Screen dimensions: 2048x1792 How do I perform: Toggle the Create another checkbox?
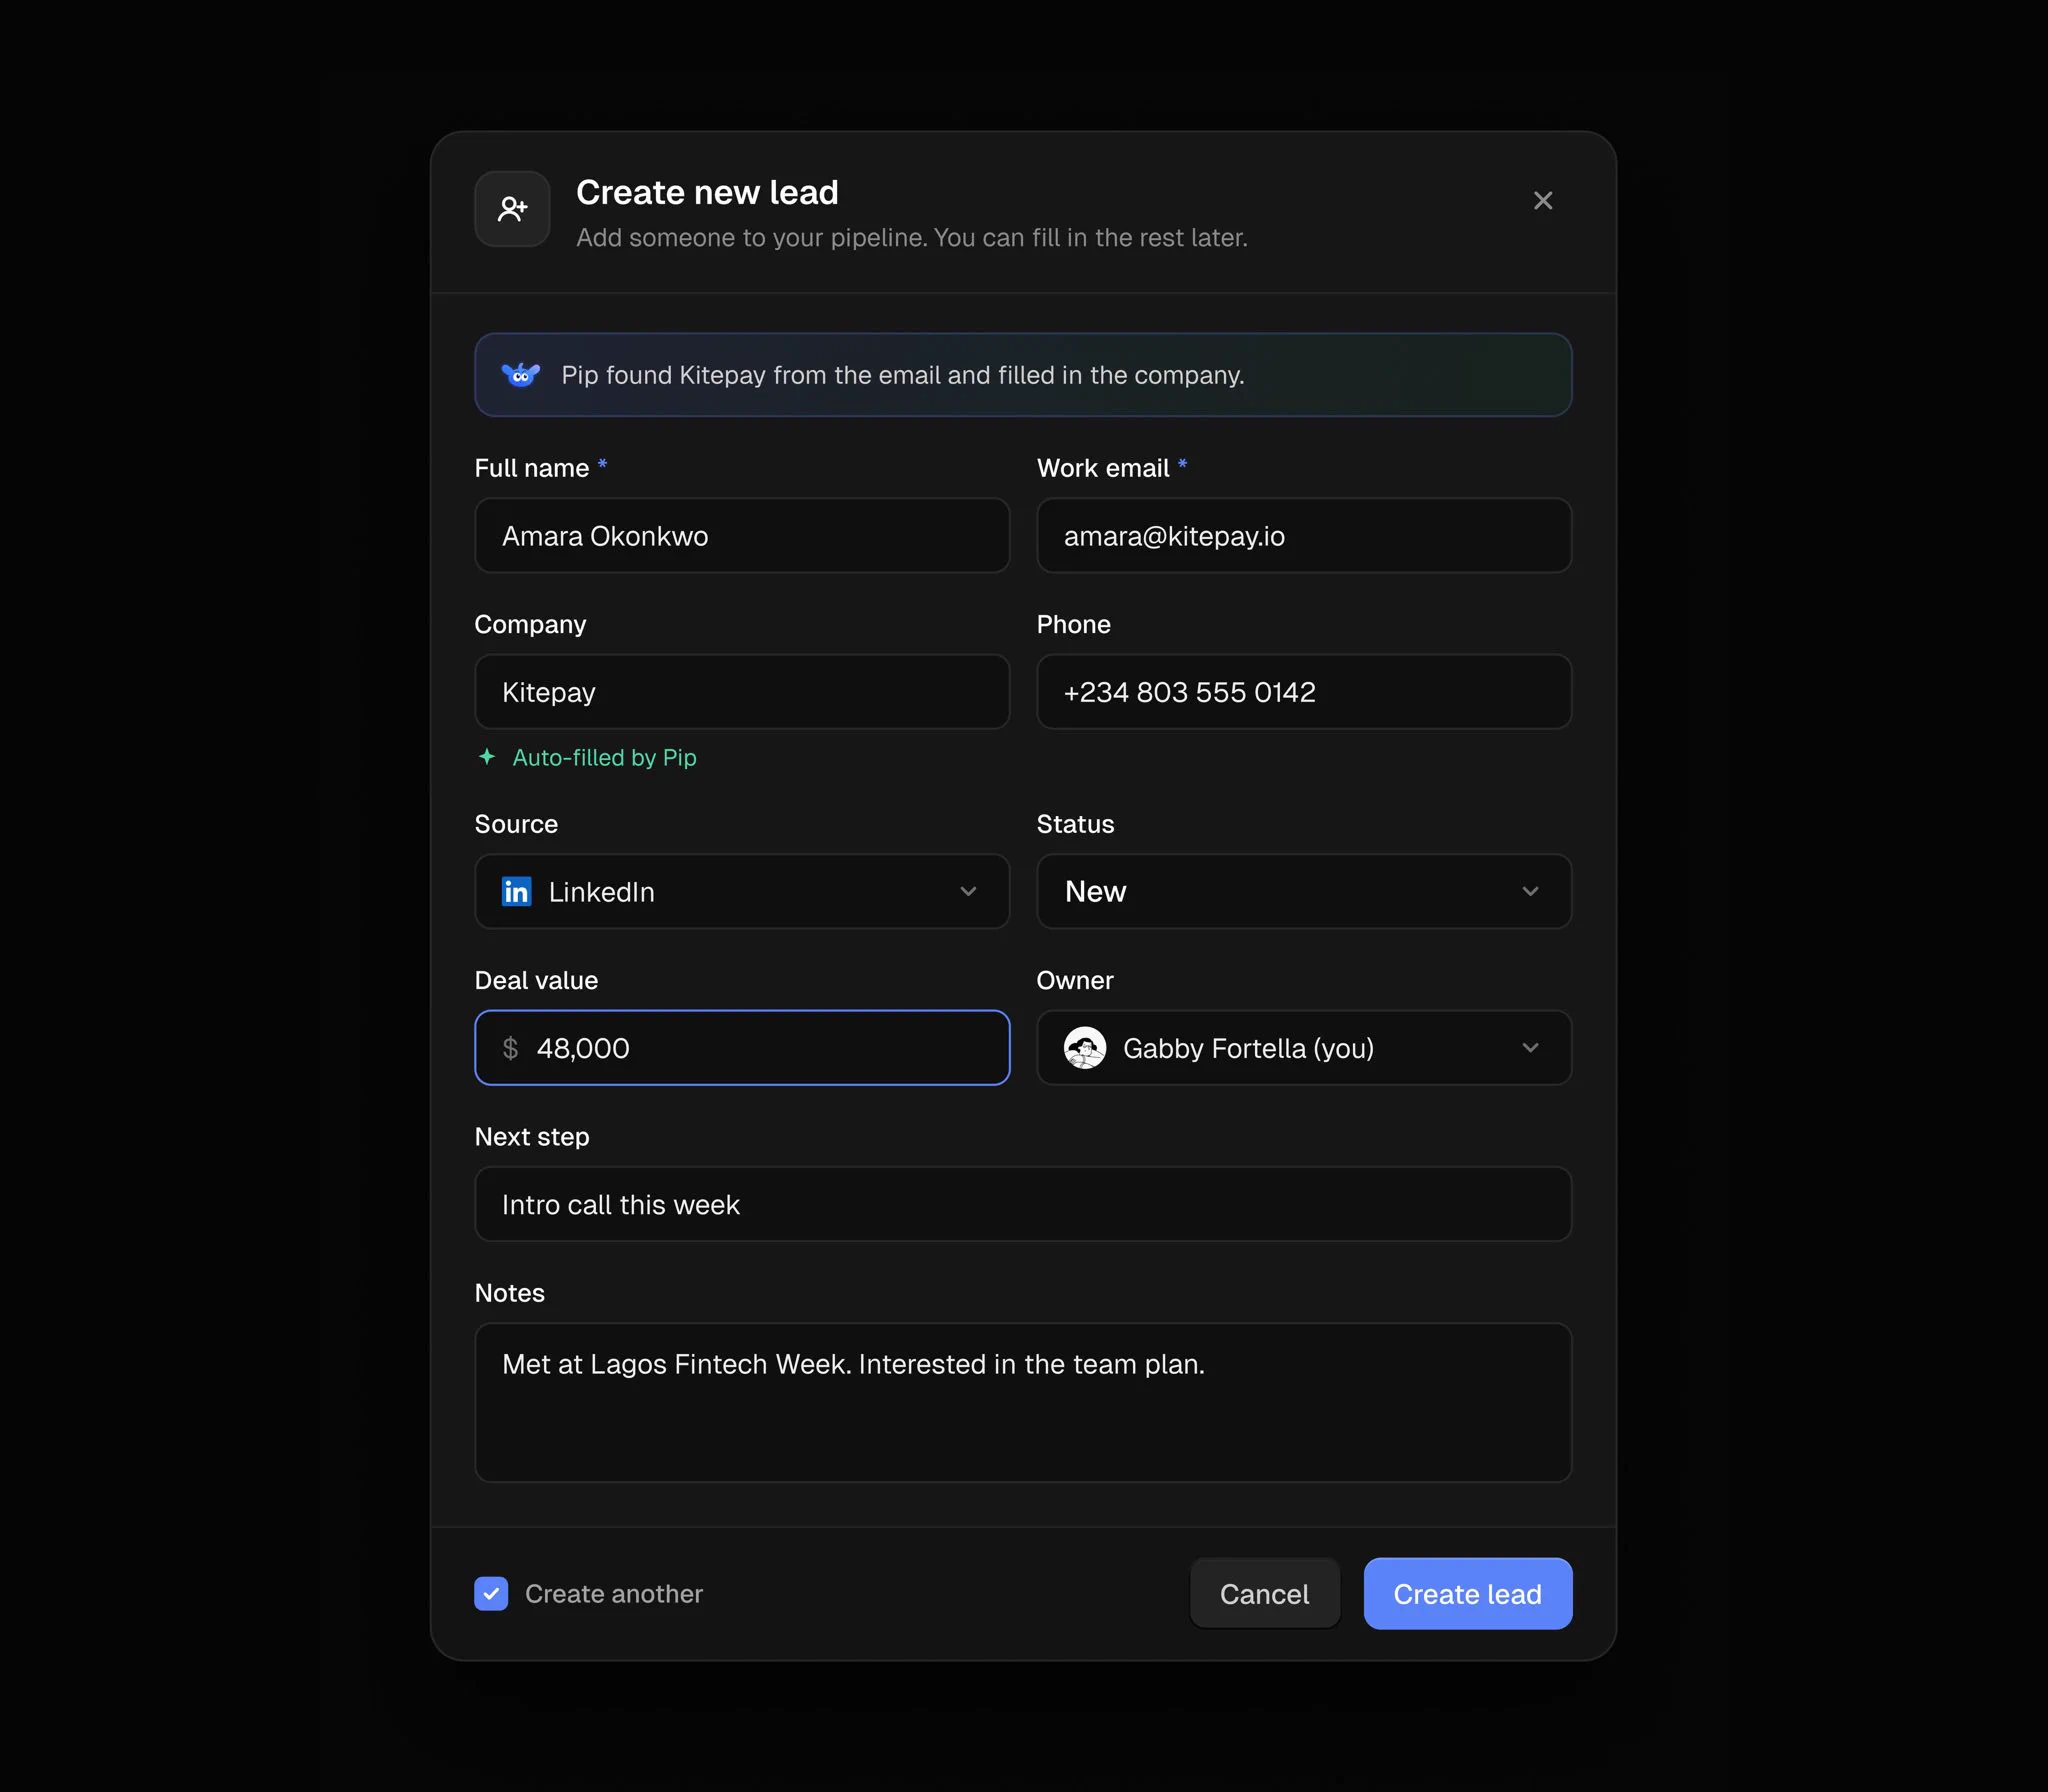[x=491, y=1593]
